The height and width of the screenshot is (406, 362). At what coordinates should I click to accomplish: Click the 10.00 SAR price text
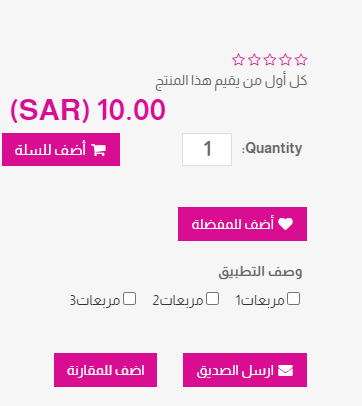[88, 110]
